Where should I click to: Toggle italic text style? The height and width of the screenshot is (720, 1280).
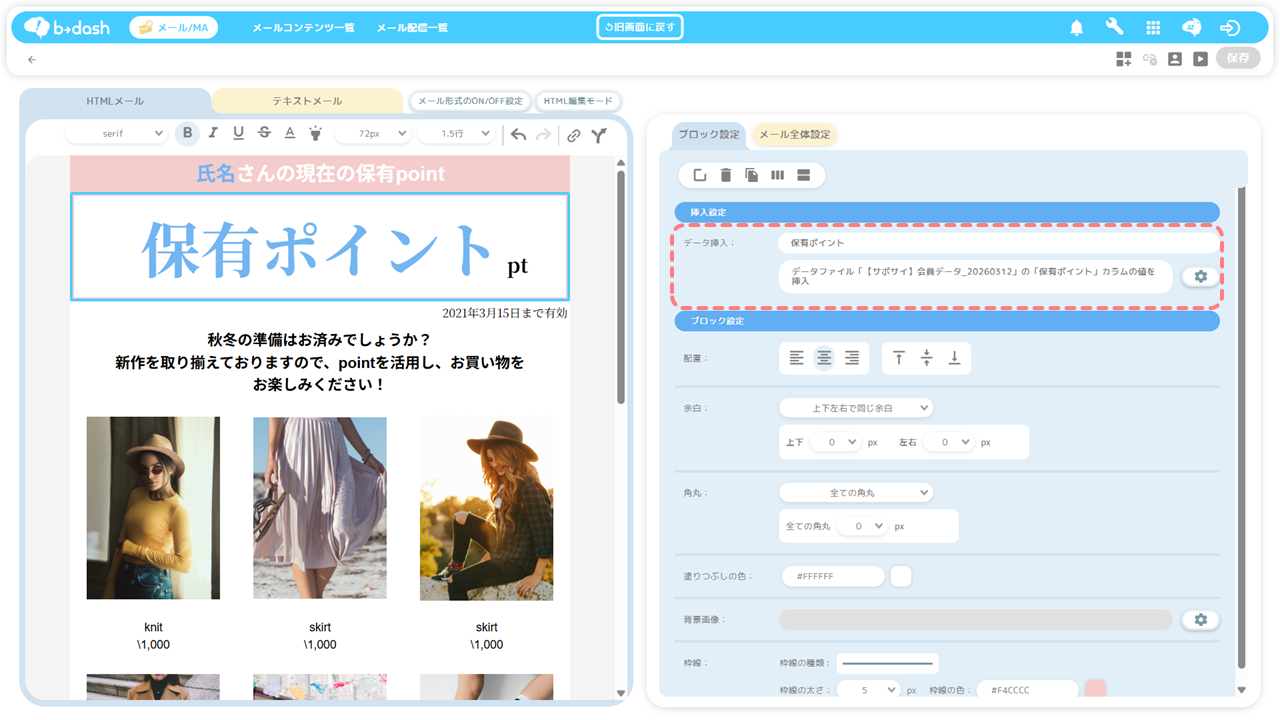click(212, 134)
